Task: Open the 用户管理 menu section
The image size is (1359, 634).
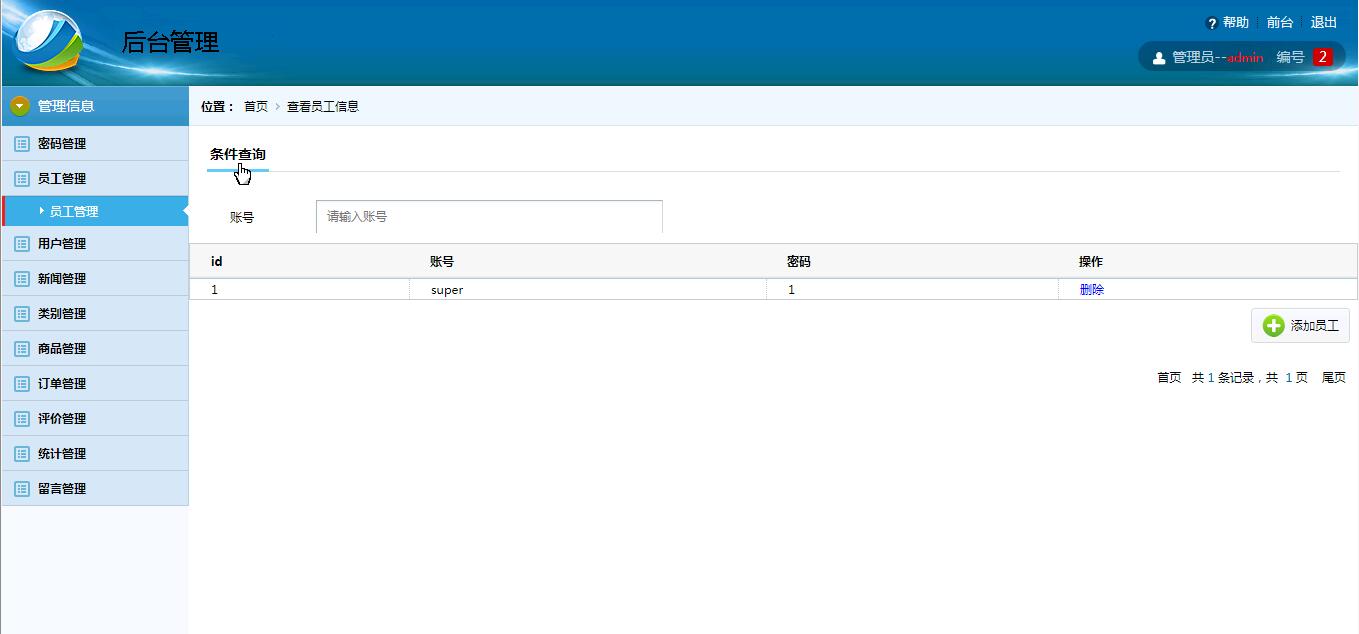Action: (x=95, y=244)
